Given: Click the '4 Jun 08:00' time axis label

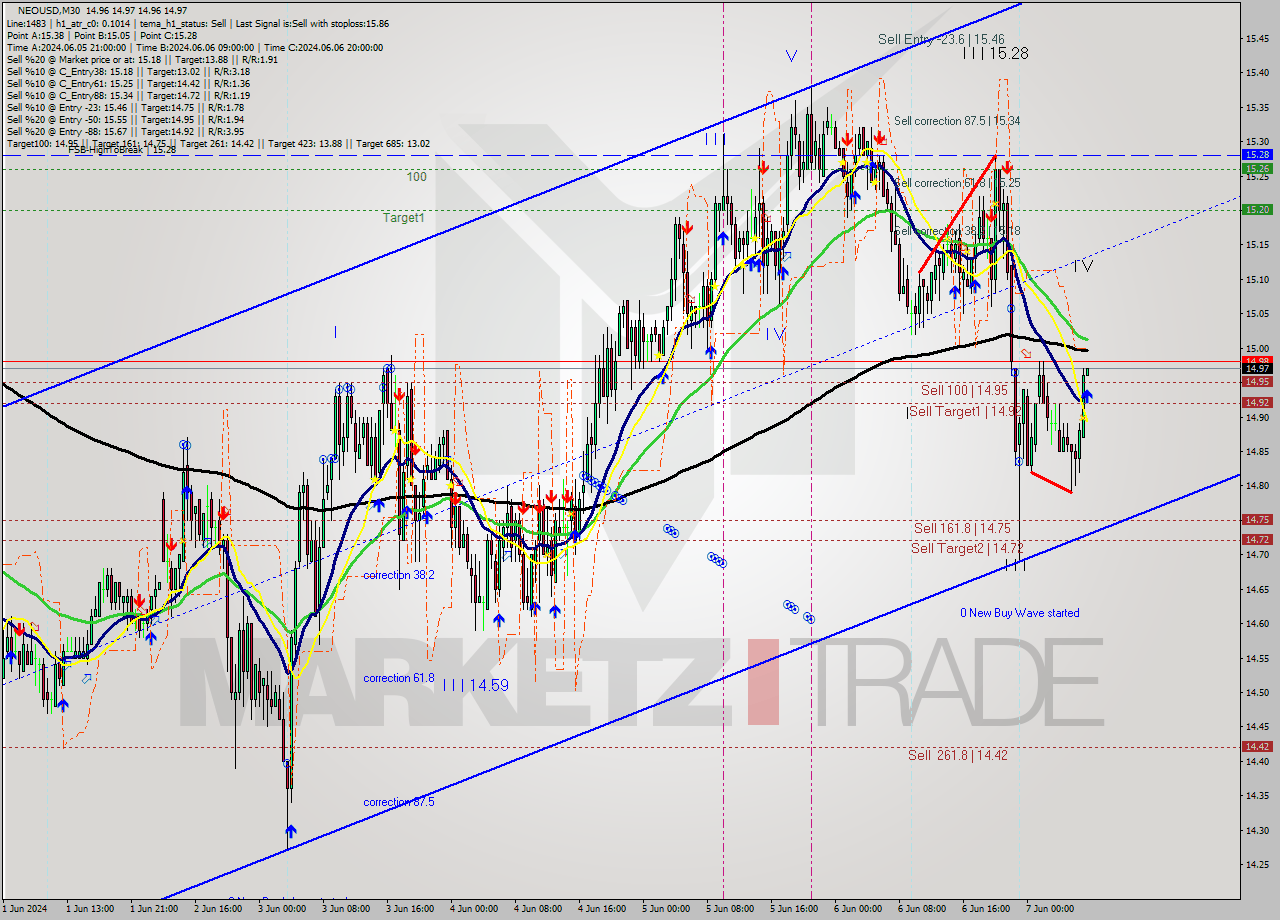Looking at the screenshot, I should (x=538, y=909).
